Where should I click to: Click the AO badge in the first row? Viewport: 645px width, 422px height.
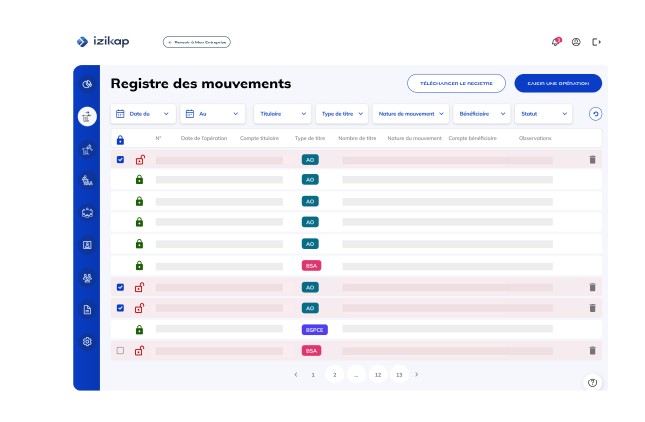click(310, 160)
